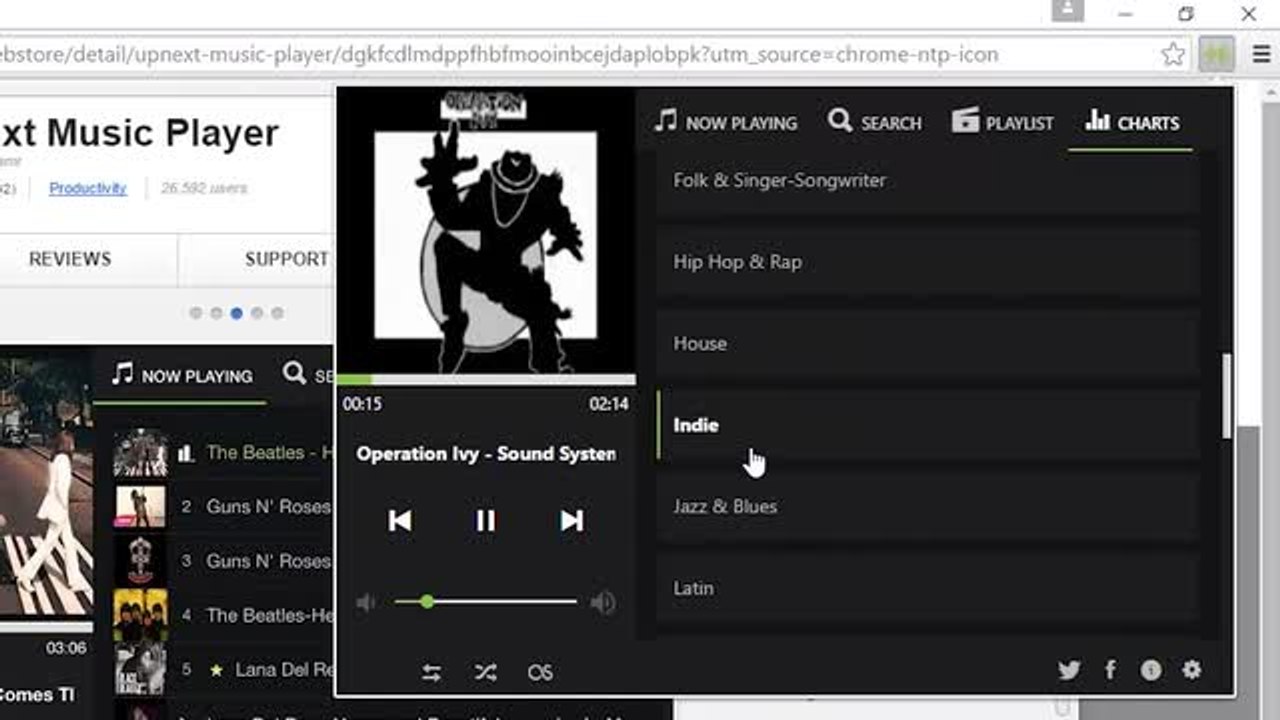Skip to the previous track

click(x=400, y=520)
